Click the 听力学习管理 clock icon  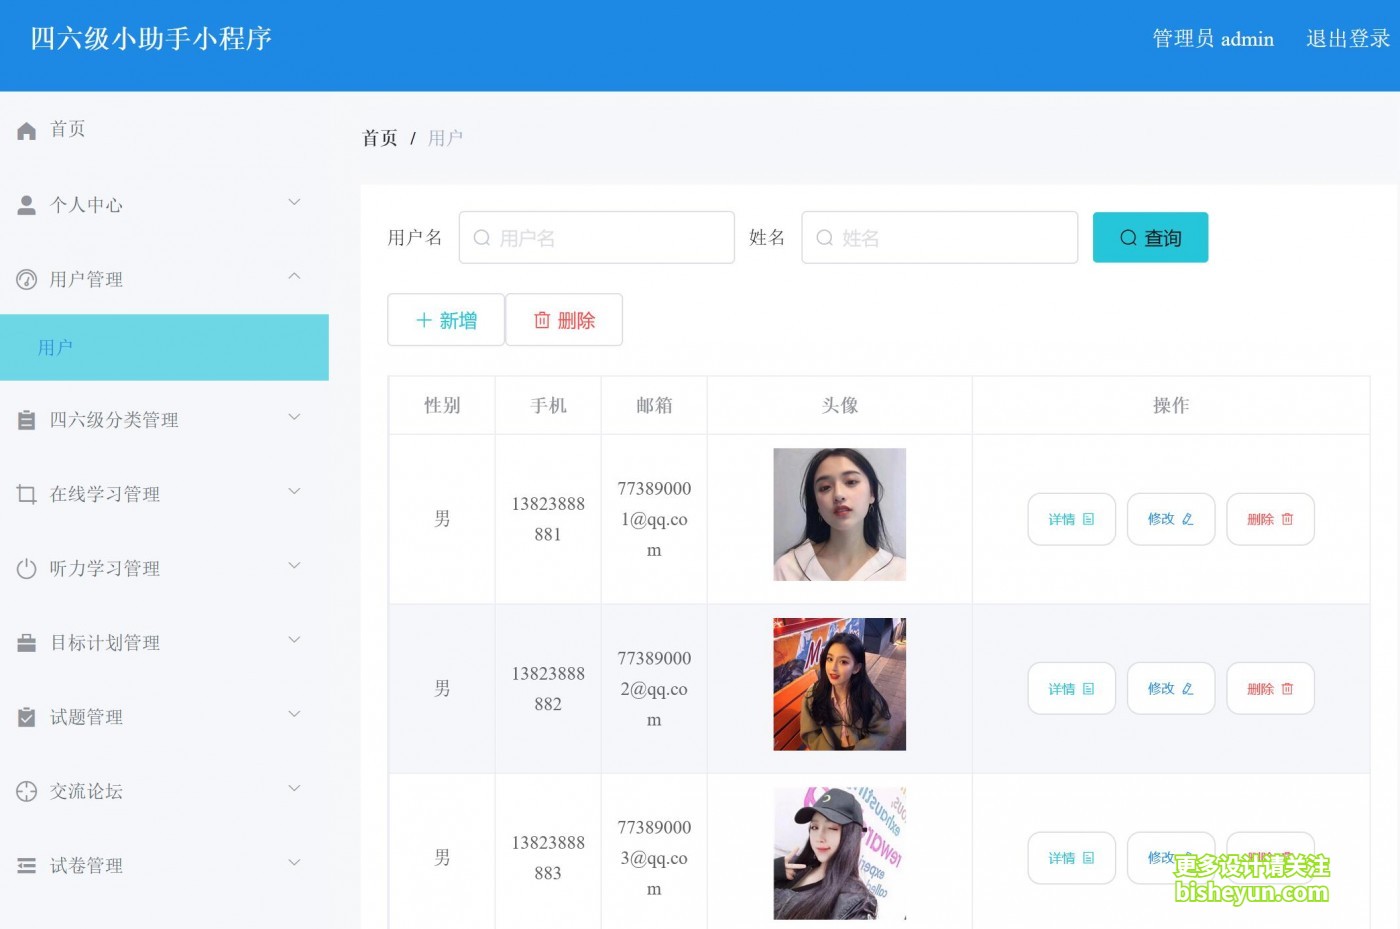(26, 567)
